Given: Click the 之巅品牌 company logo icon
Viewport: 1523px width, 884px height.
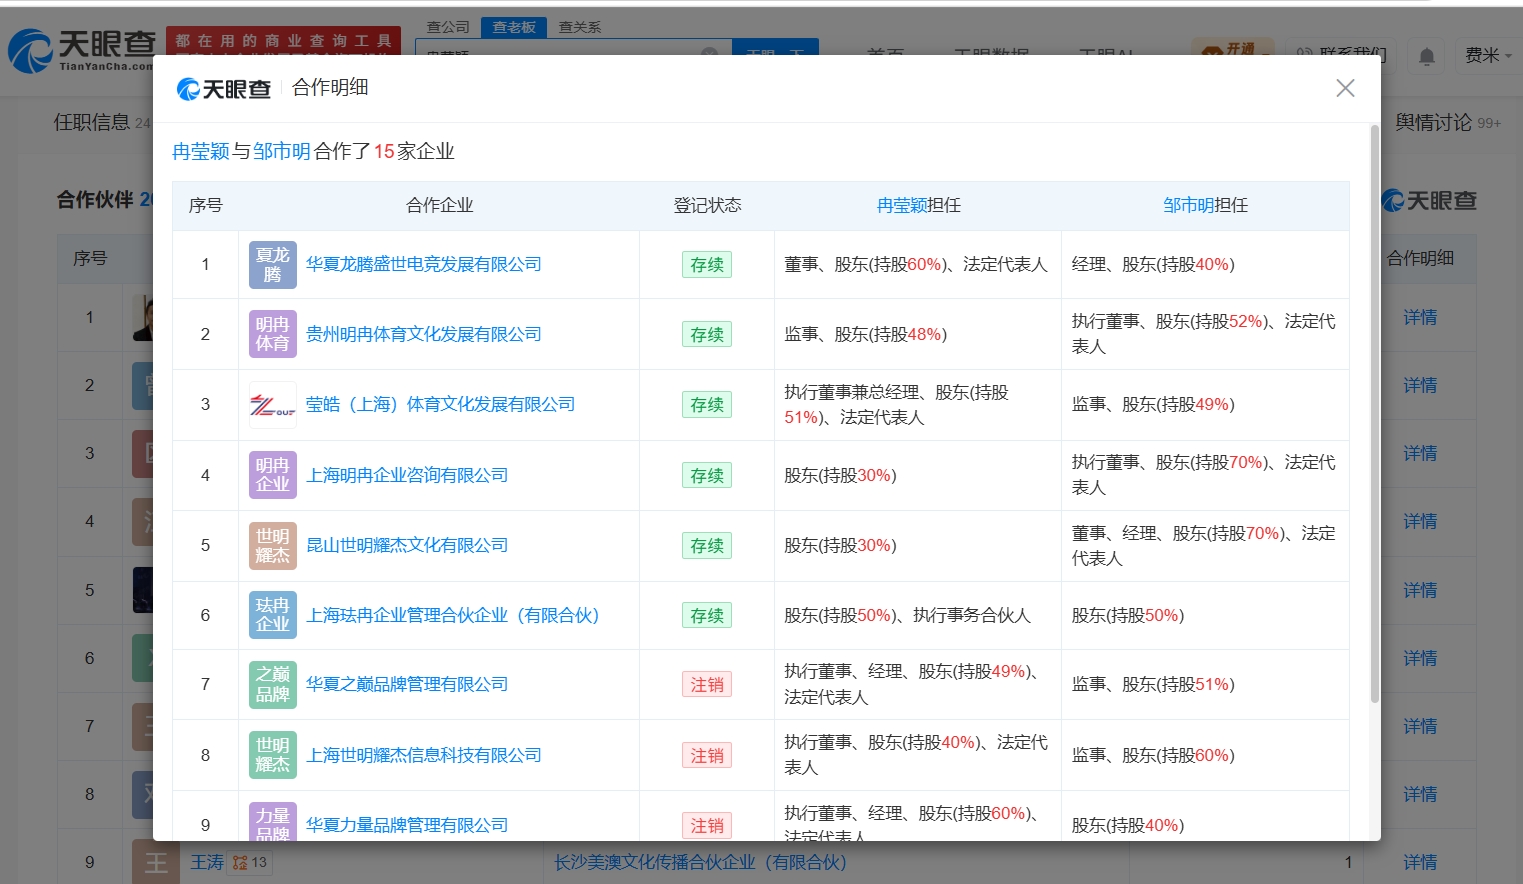Looking at the screenshot, I should pos(273,684).
